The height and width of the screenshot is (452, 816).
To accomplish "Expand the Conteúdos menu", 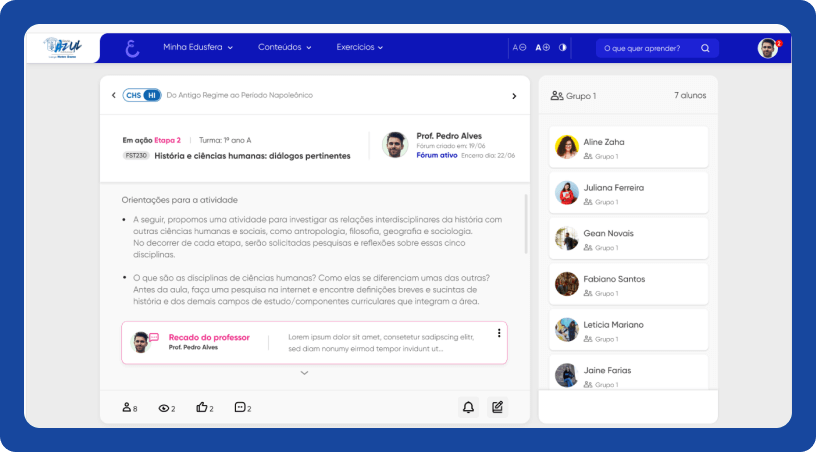I will click(x=285, y=47).
